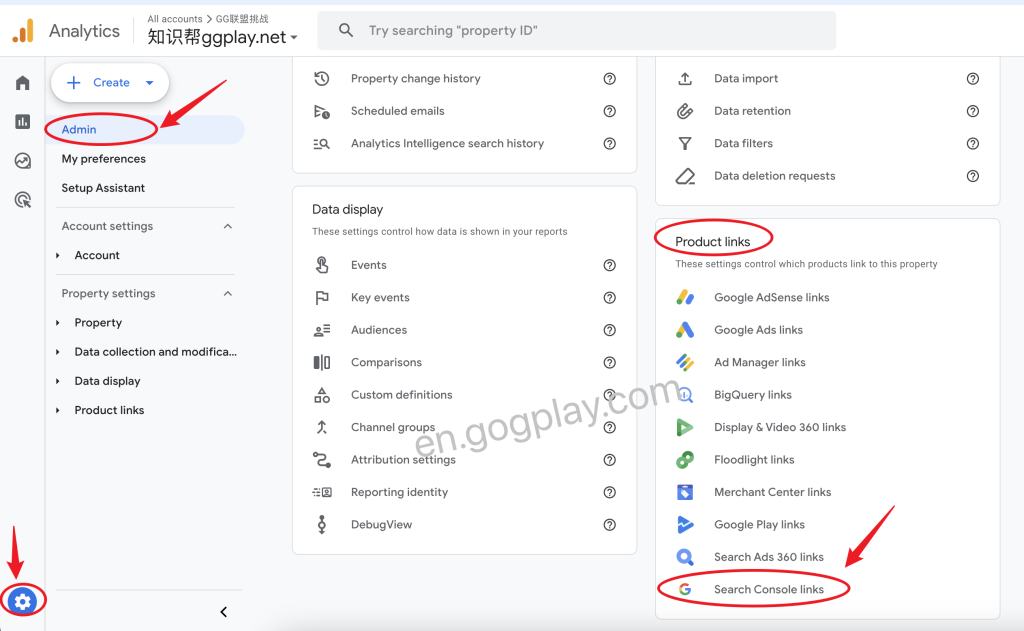Expand the Data display tree item
This screenshot has height=631, width=1024.
58,381
